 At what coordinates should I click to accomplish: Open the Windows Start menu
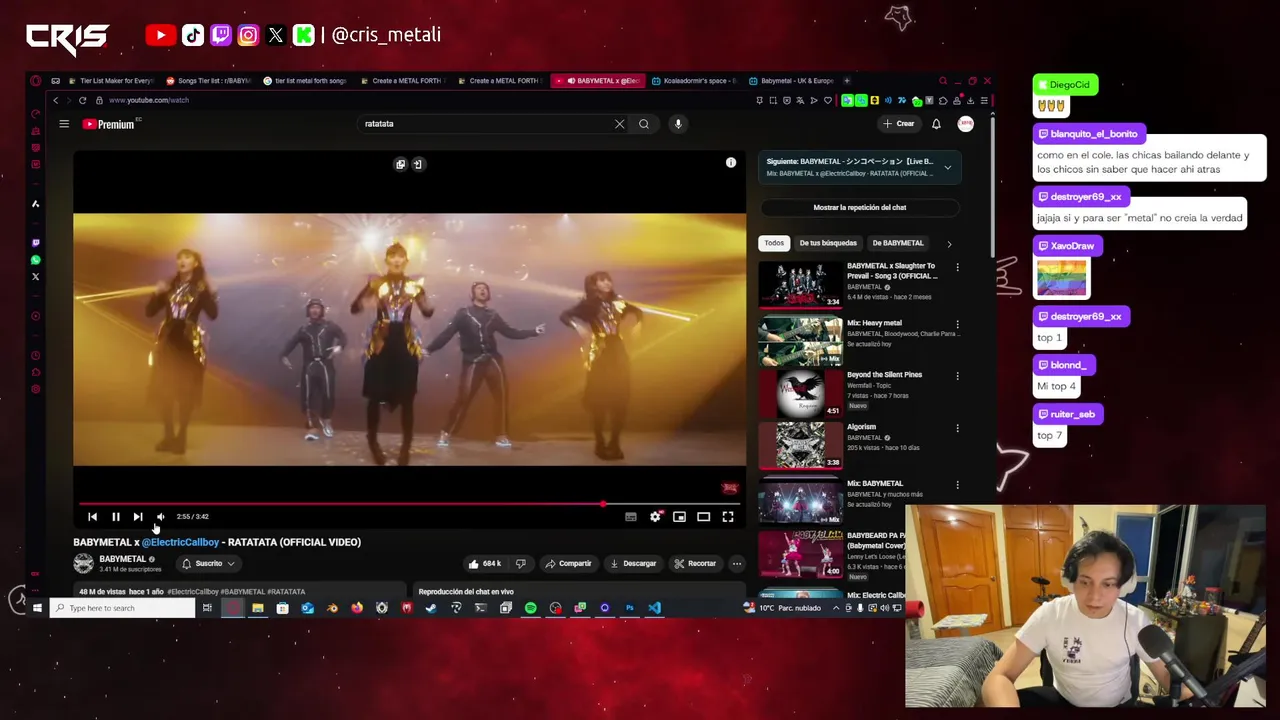point(37,608)
